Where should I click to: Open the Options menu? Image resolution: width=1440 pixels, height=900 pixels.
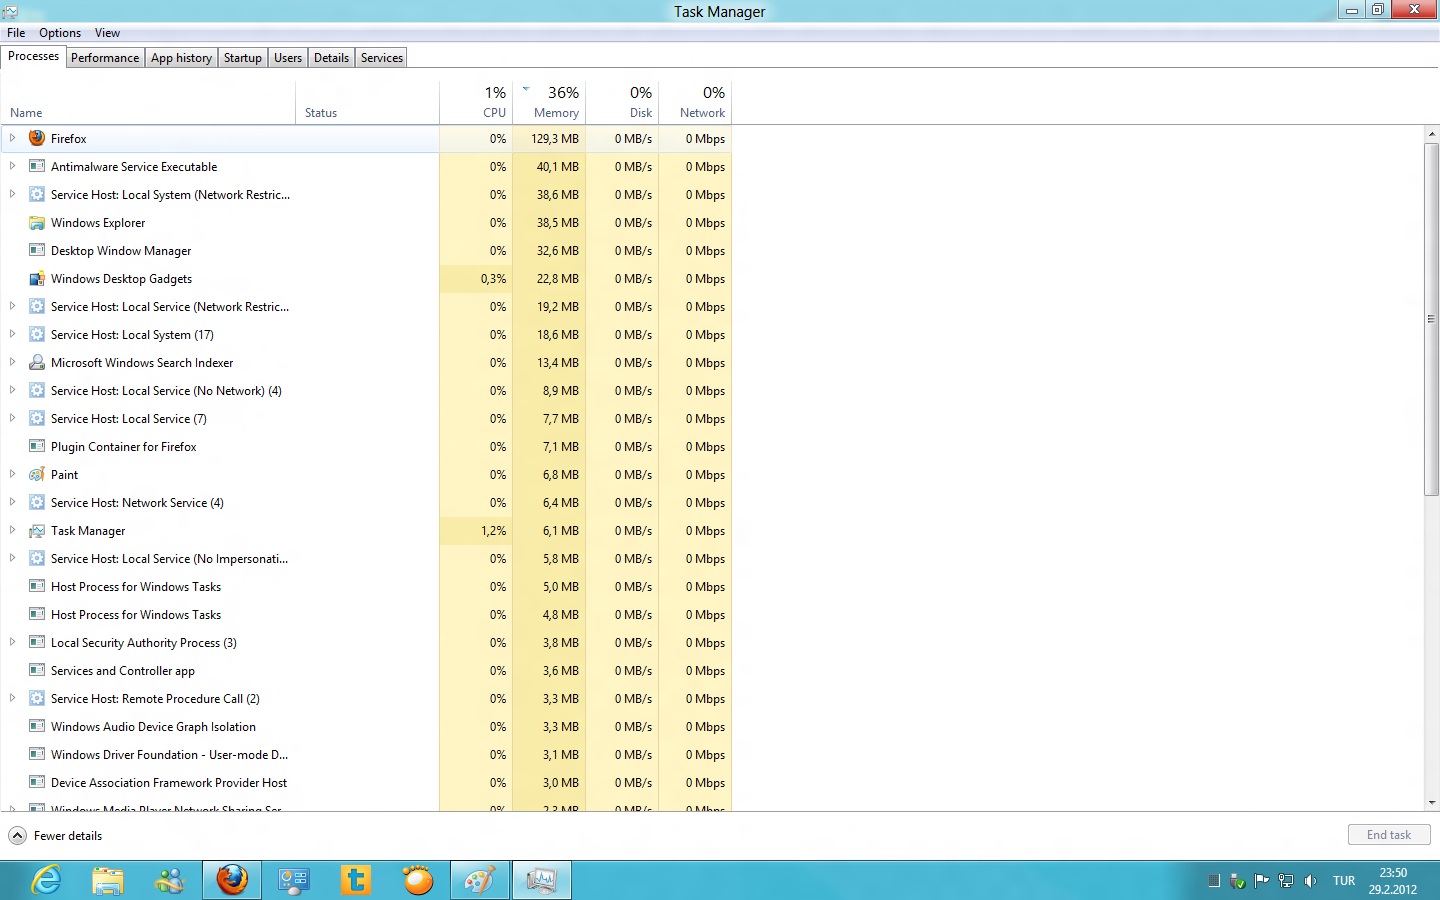click(60, 33)
